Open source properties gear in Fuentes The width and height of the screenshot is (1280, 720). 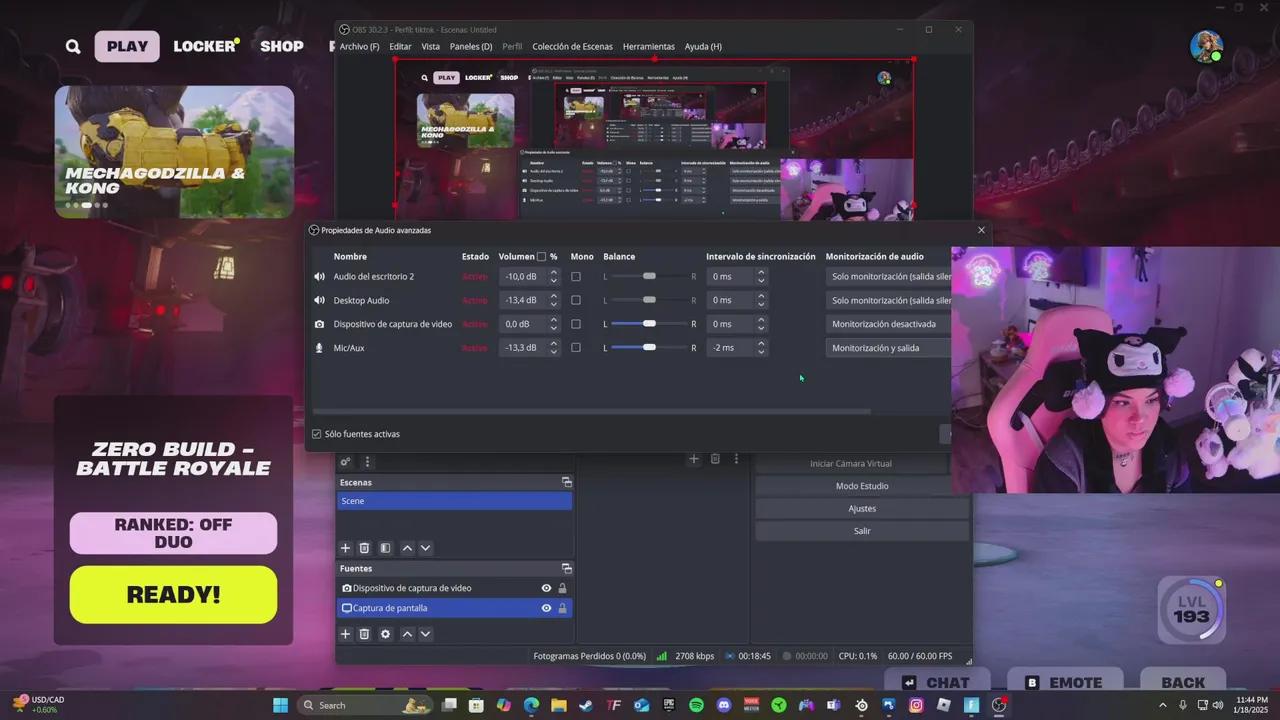[x=385, y=634]
